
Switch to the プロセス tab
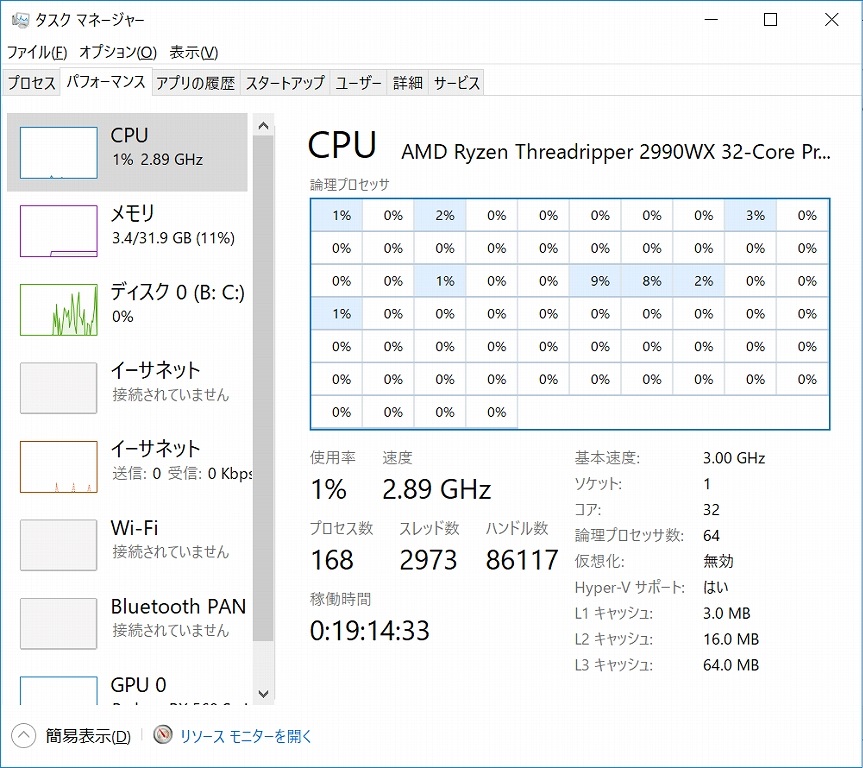[x=32, y=83]
